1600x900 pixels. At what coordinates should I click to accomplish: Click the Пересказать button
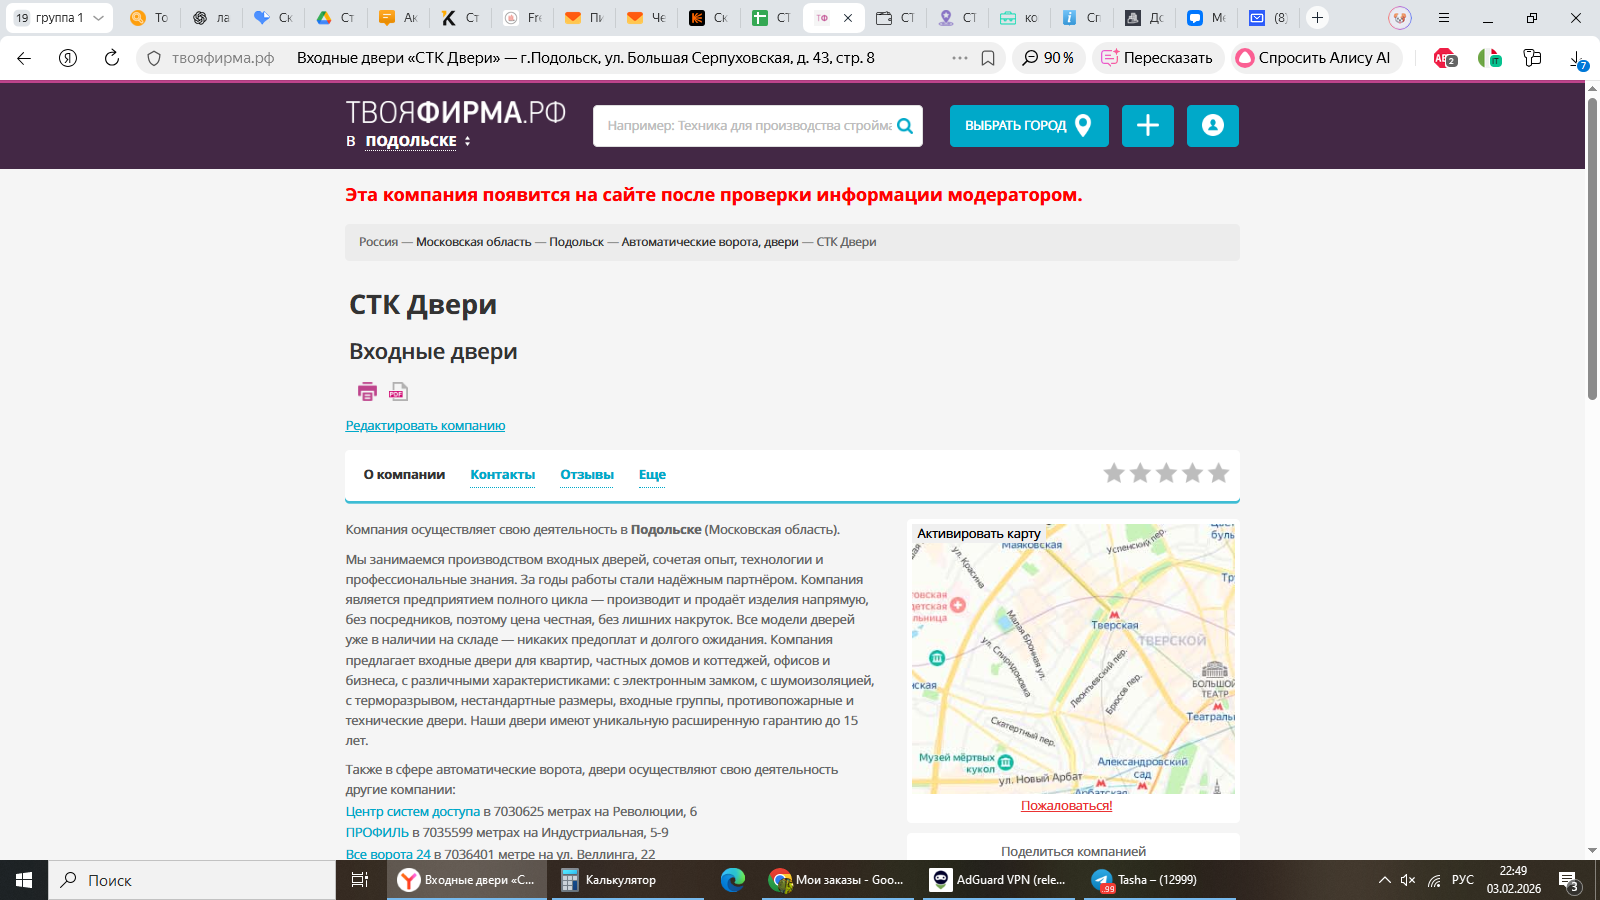(x=1157, y=58)
